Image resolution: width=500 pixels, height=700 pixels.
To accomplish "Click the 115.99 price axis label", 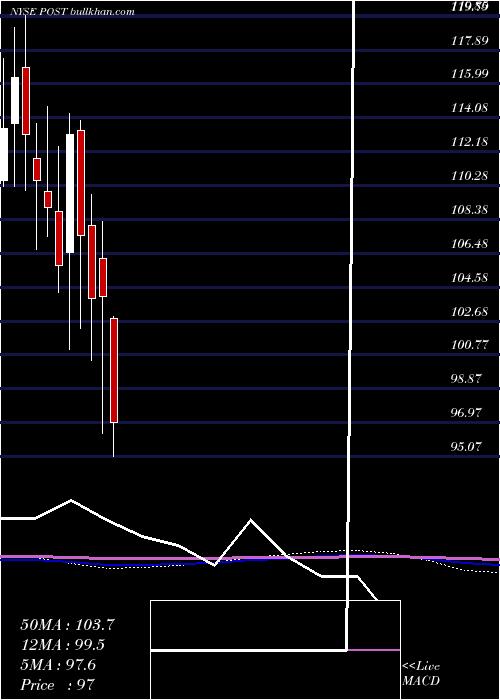I will click(470, 75).
